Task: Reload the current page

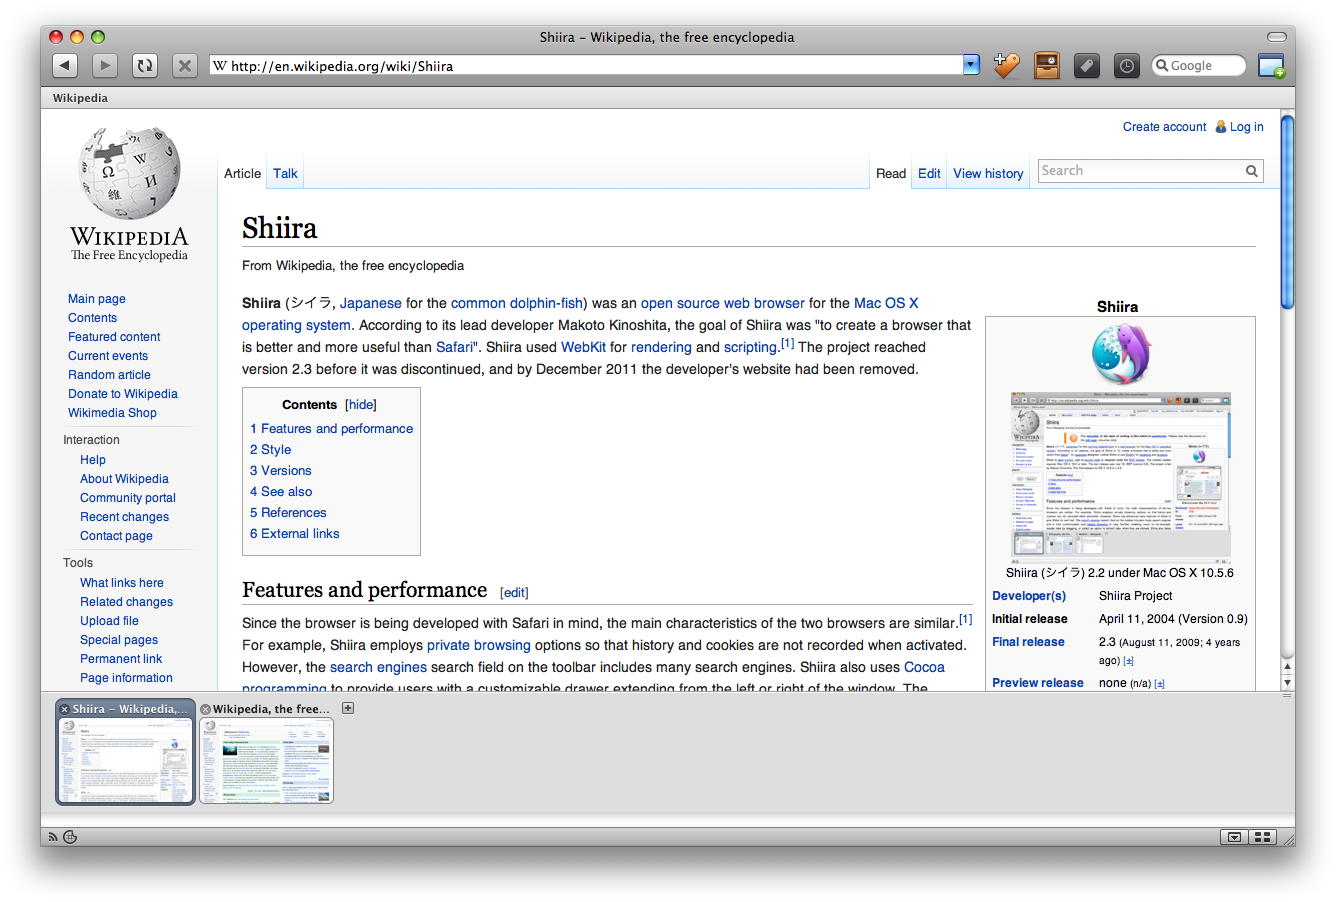Action: (x=145, y=66)
